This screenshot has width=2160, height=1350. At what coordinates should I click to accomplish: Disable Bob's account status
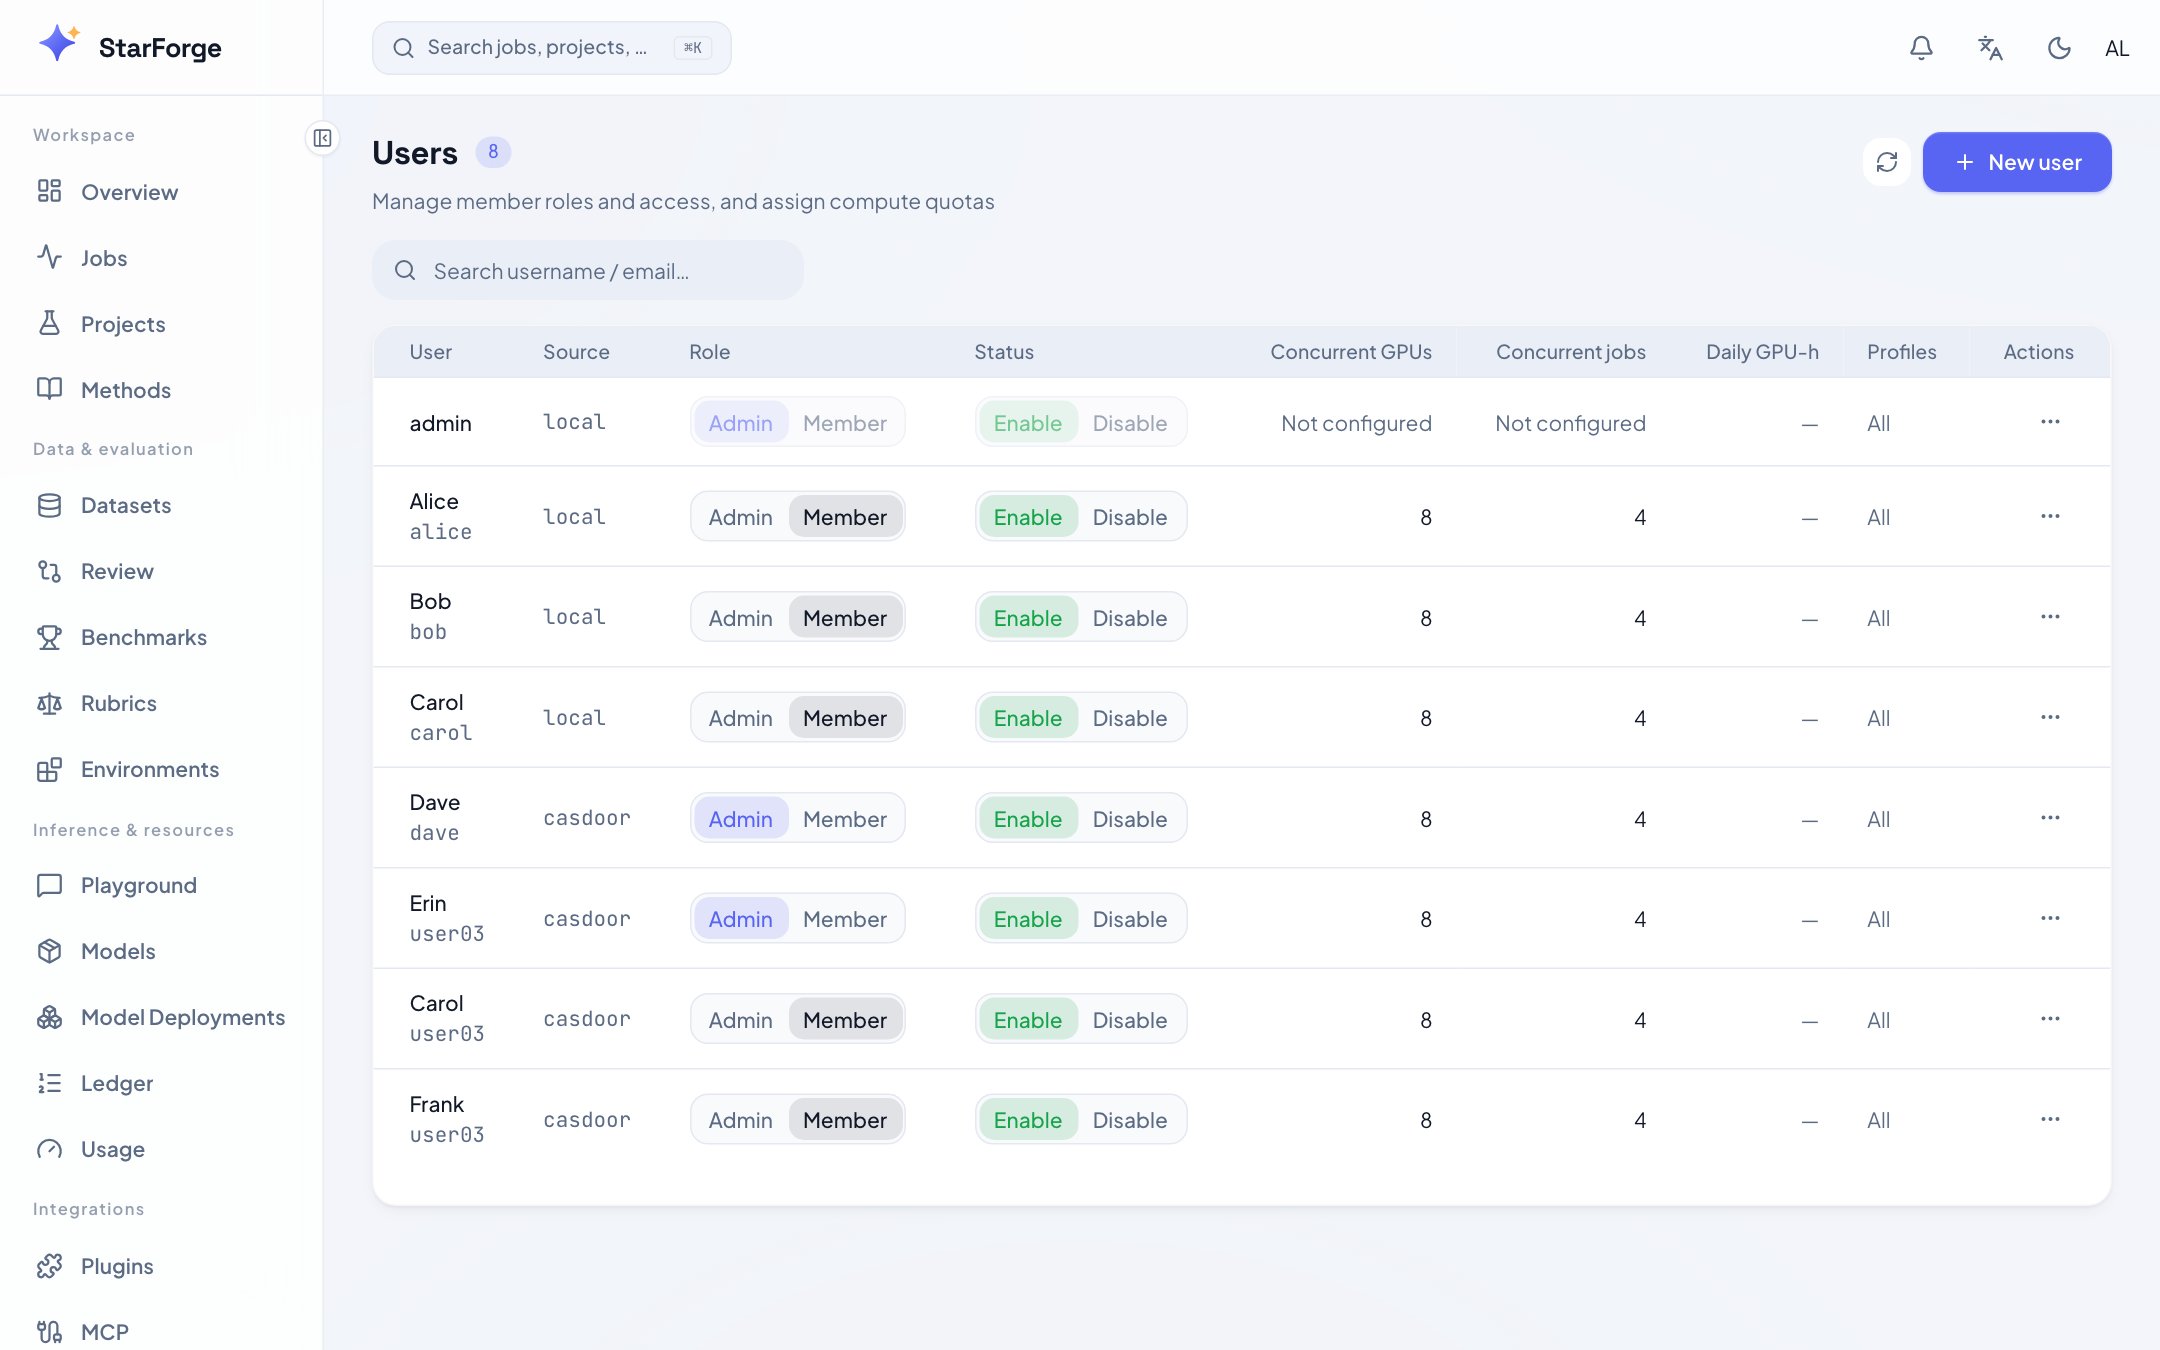(1130, 618)
